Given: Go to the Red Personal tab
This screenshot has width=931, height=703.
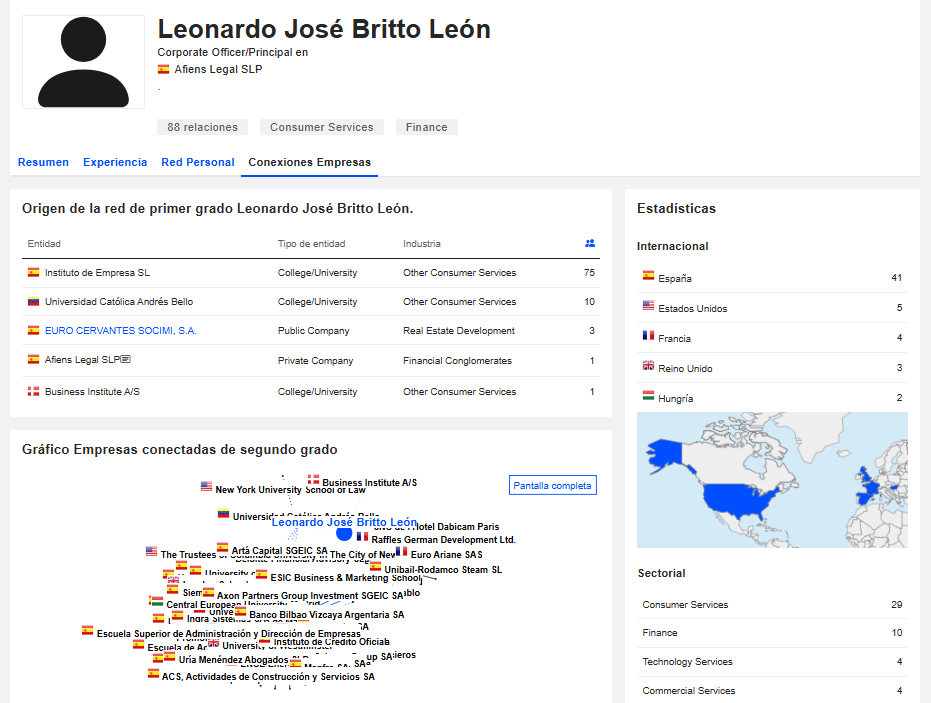Looking at the screenshot, I should coord(198,162).
